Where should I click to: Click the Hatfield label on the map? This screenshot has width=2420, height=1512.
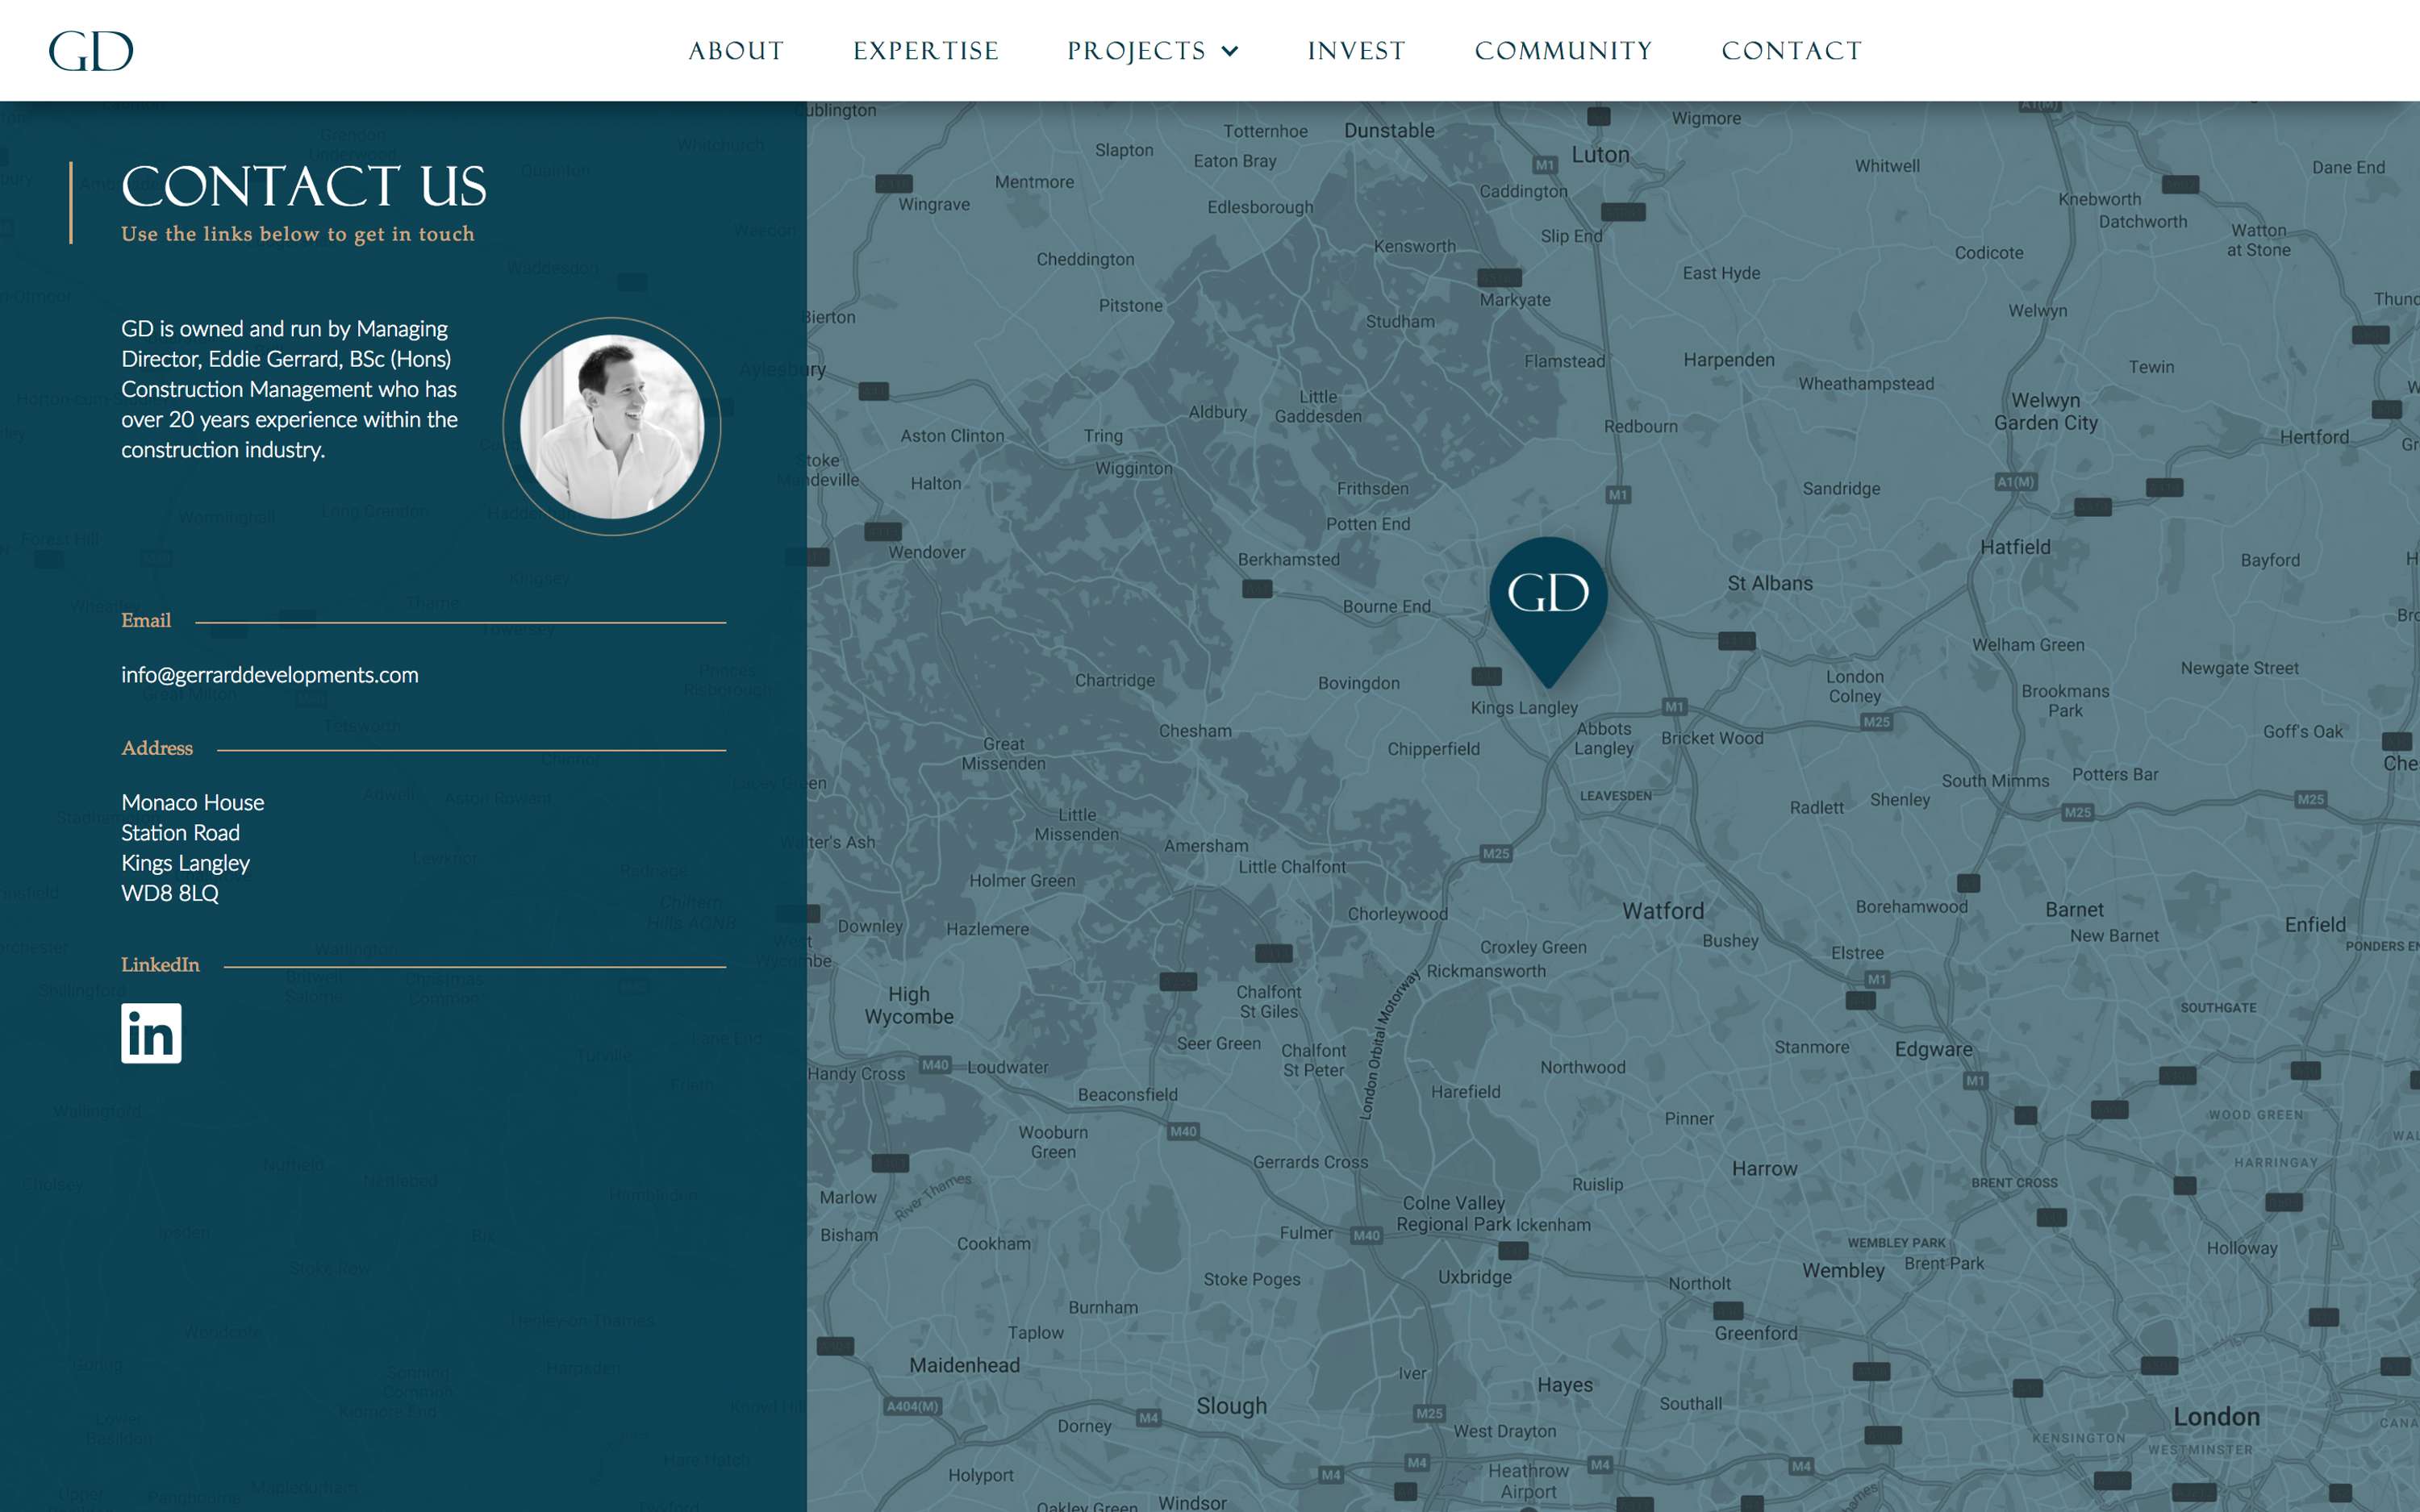(2015, 547)
